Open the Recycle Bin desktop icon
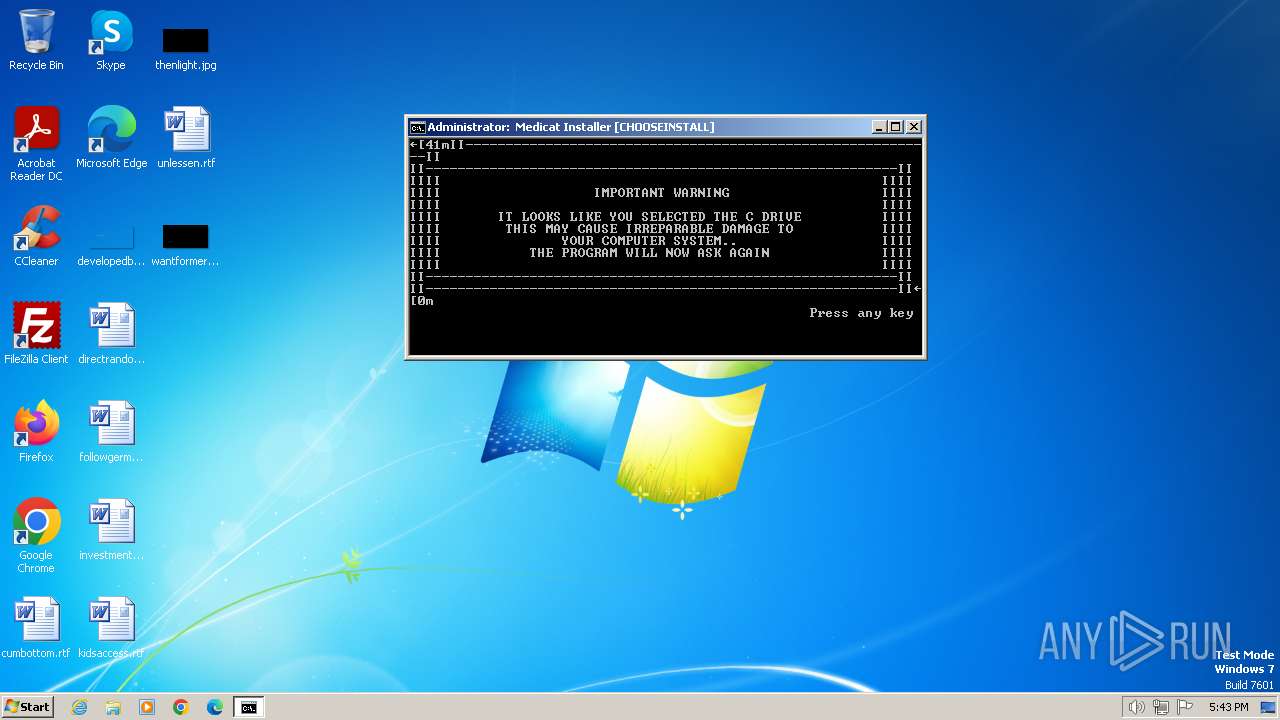This screenshot has height=720, width=1280. [x=36, y=40]
